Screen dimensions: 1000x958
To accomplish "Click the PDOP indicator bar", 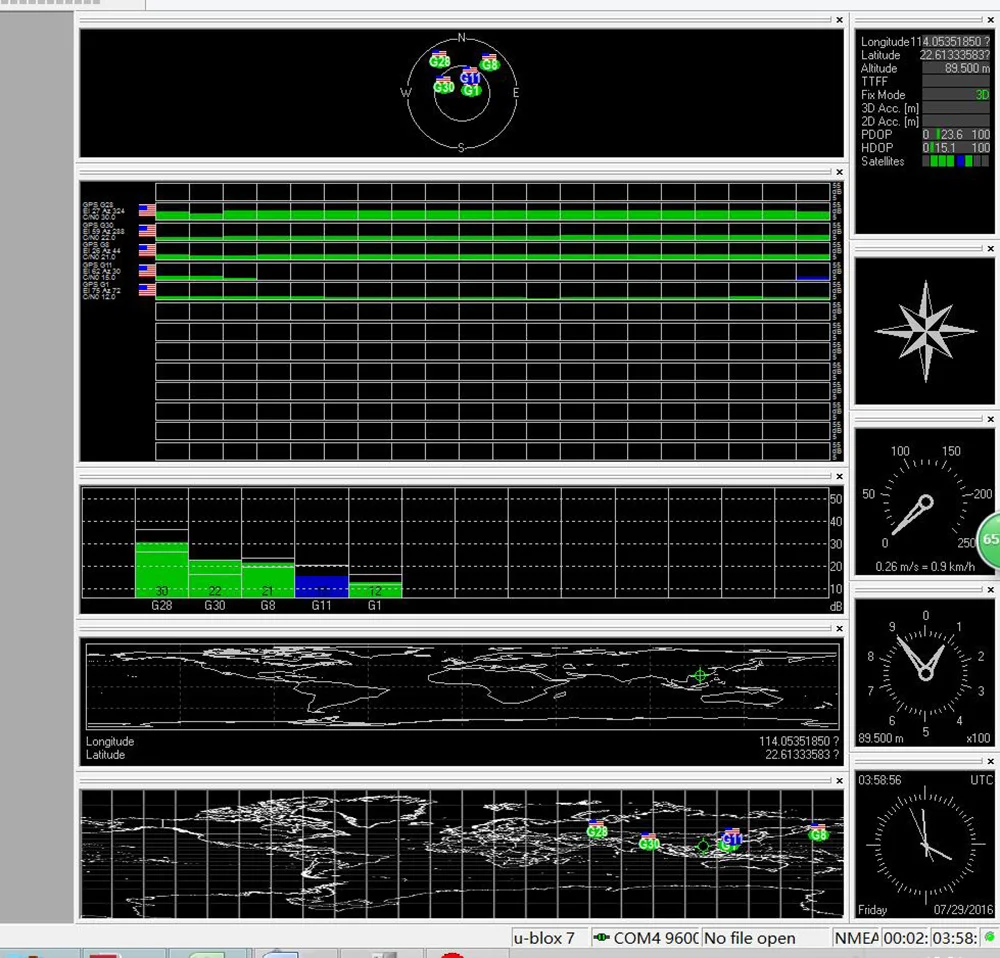I will [x=955, y=134].
